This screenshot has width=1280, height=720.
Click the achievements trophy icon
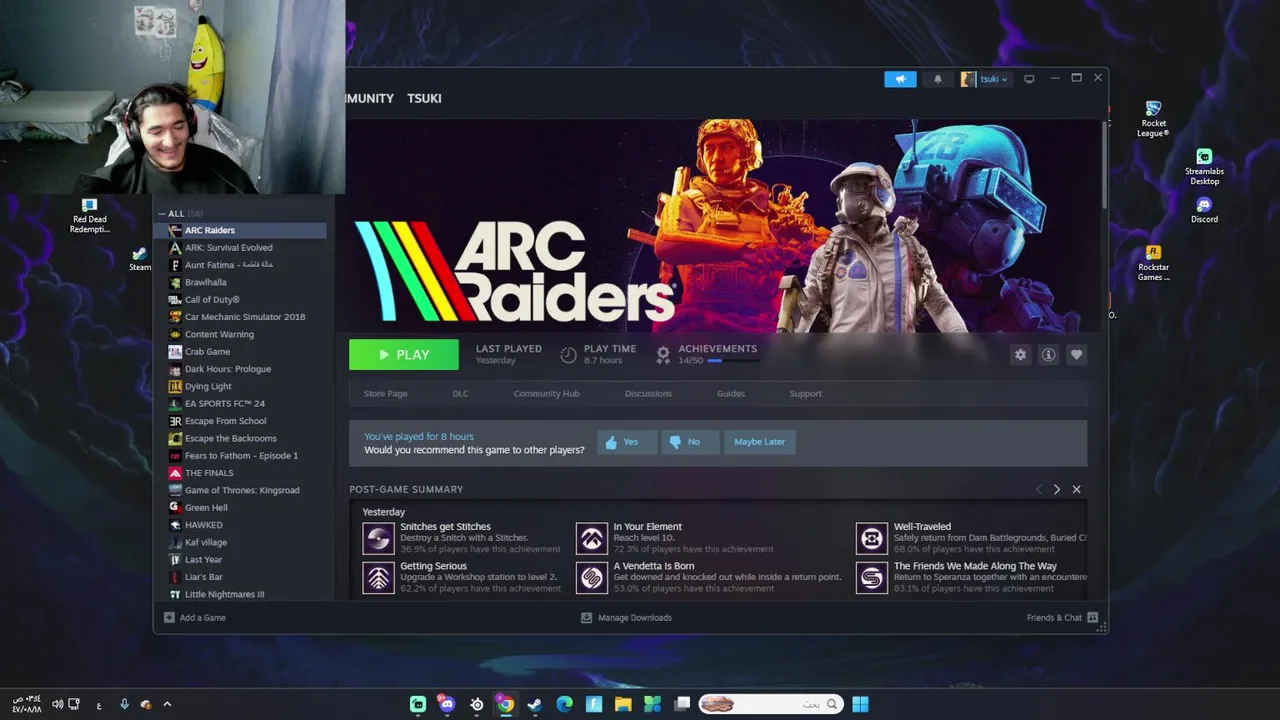[663, 354]
